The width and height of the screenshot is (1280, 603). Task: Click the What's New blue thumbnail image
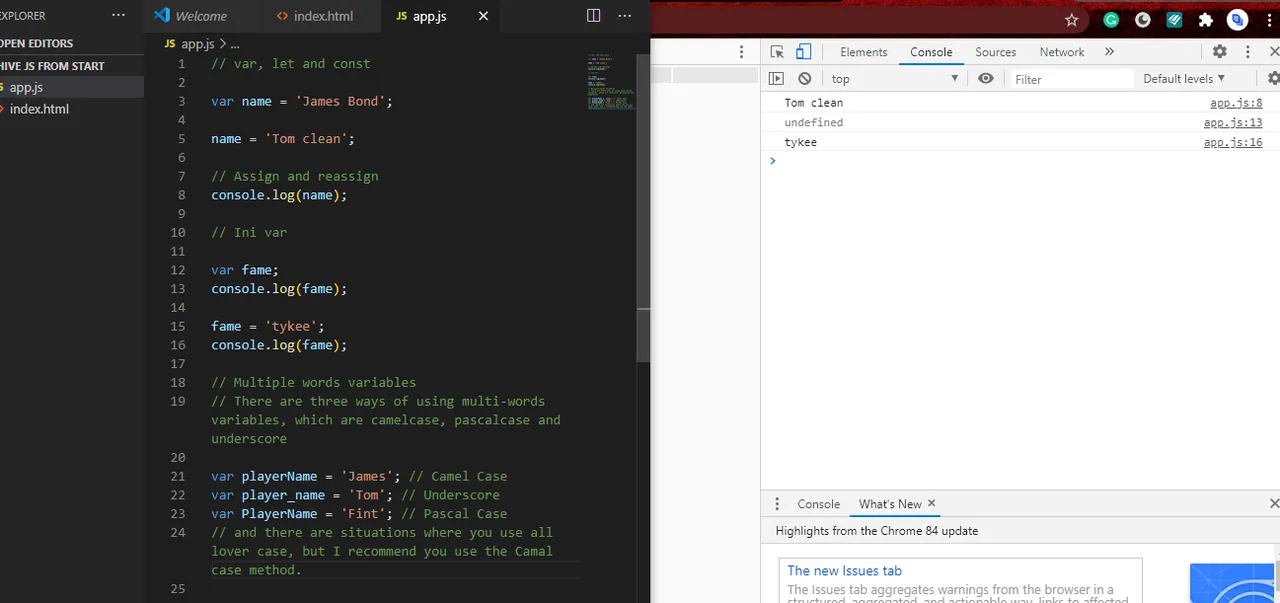(x=1234, y=584)
